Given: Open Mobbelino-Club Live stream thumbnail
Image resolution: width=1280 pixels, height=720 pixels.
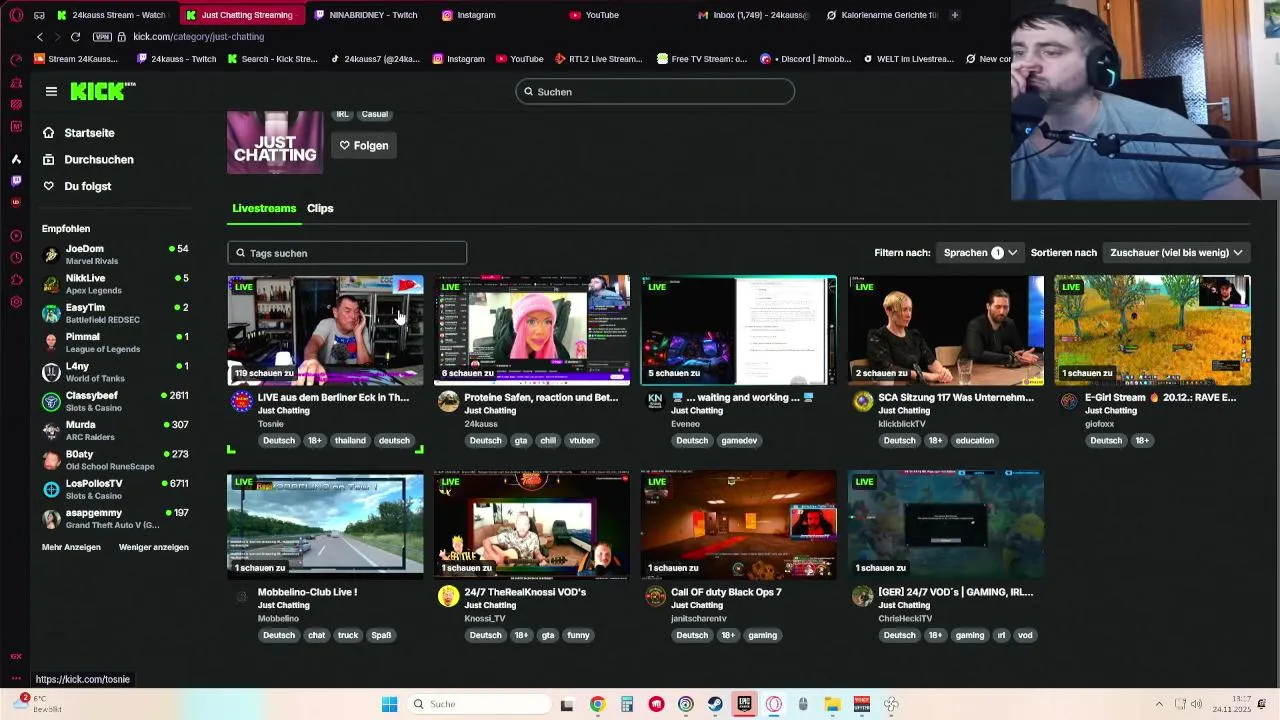Looking at the screenshot, I should pyautogui.click(x=325, y=525).
